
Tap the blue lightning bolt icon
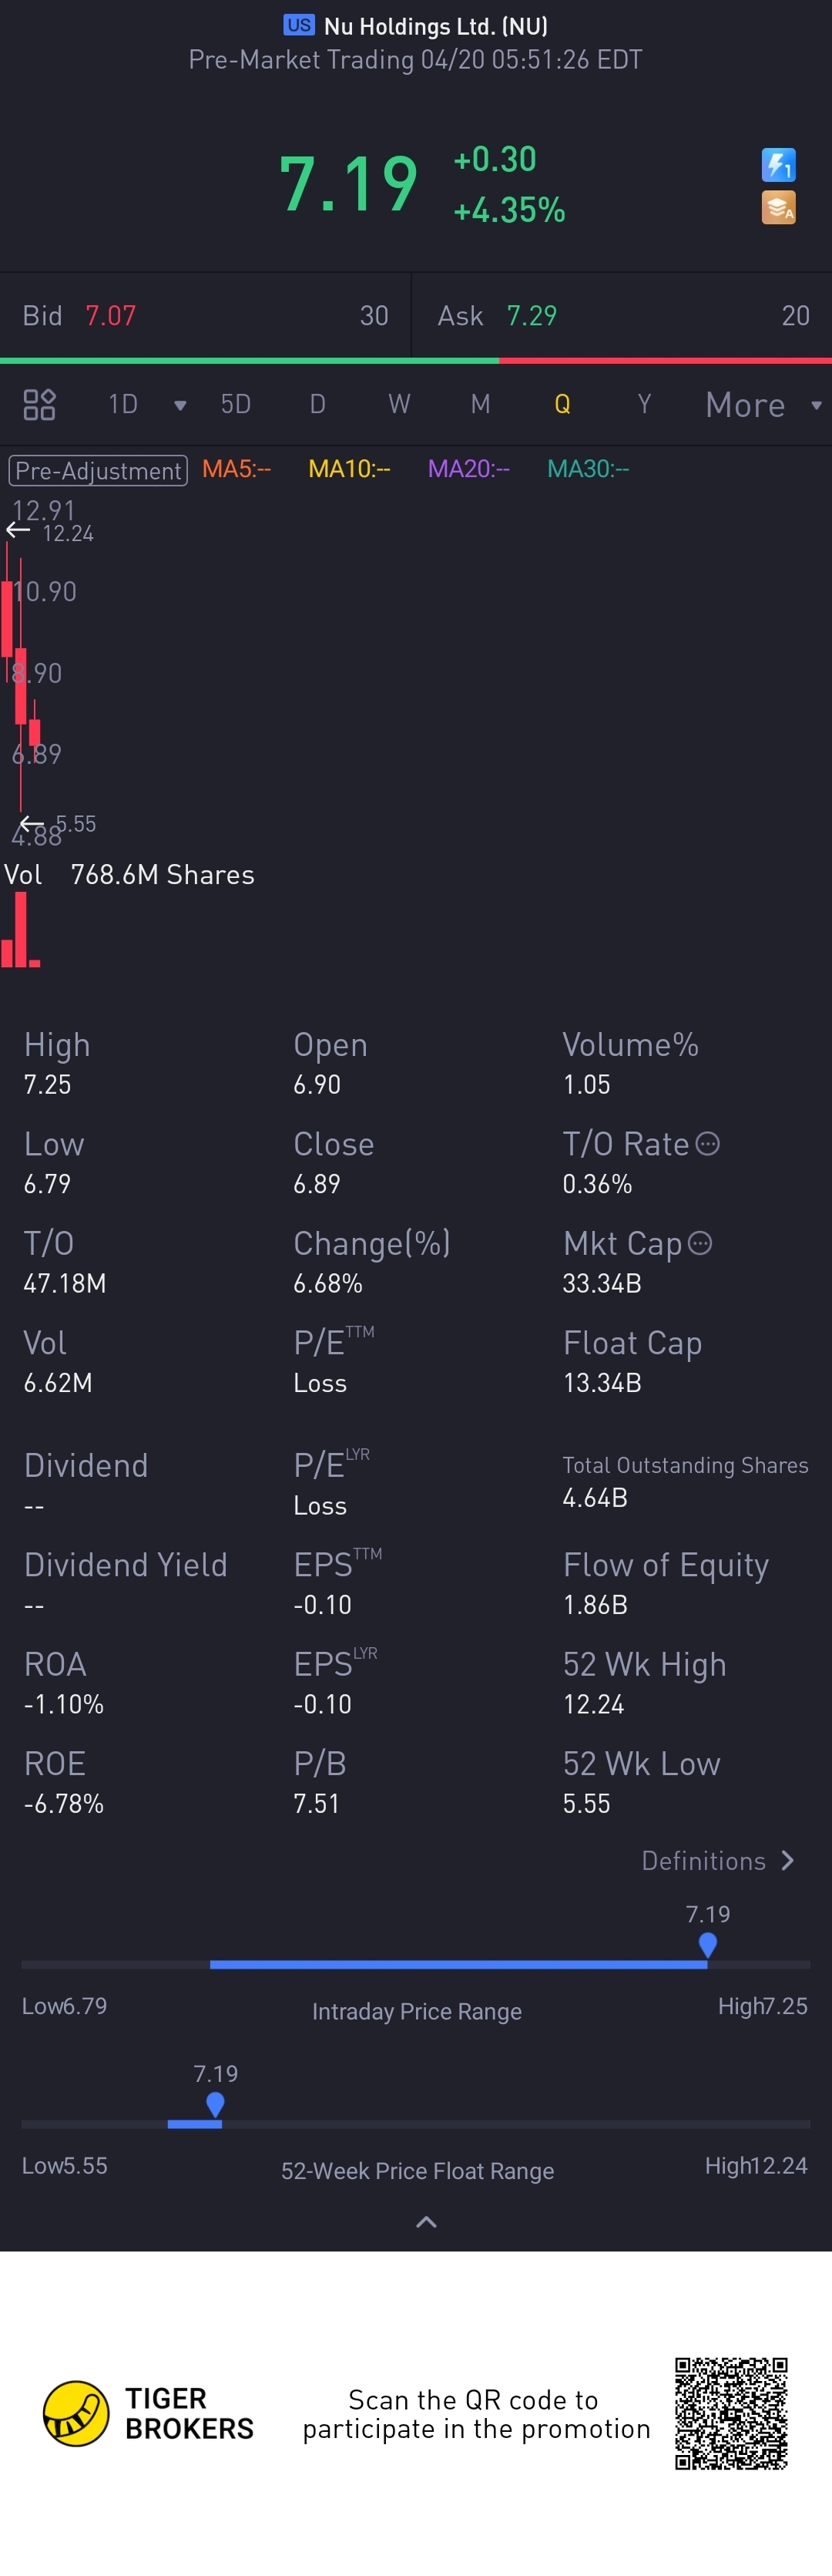point(778,165)
